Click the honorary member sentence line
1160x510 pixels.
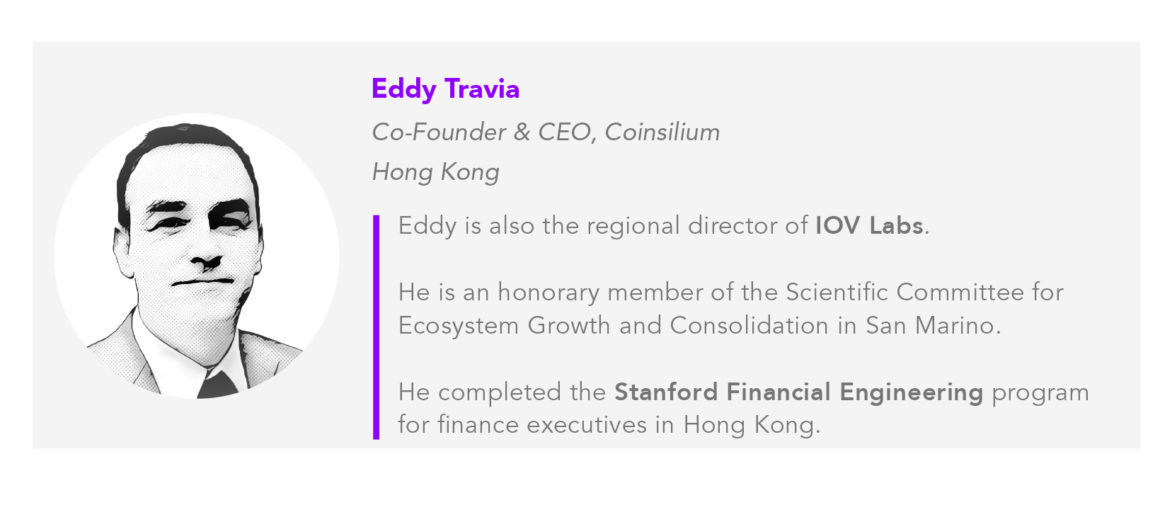731,292
